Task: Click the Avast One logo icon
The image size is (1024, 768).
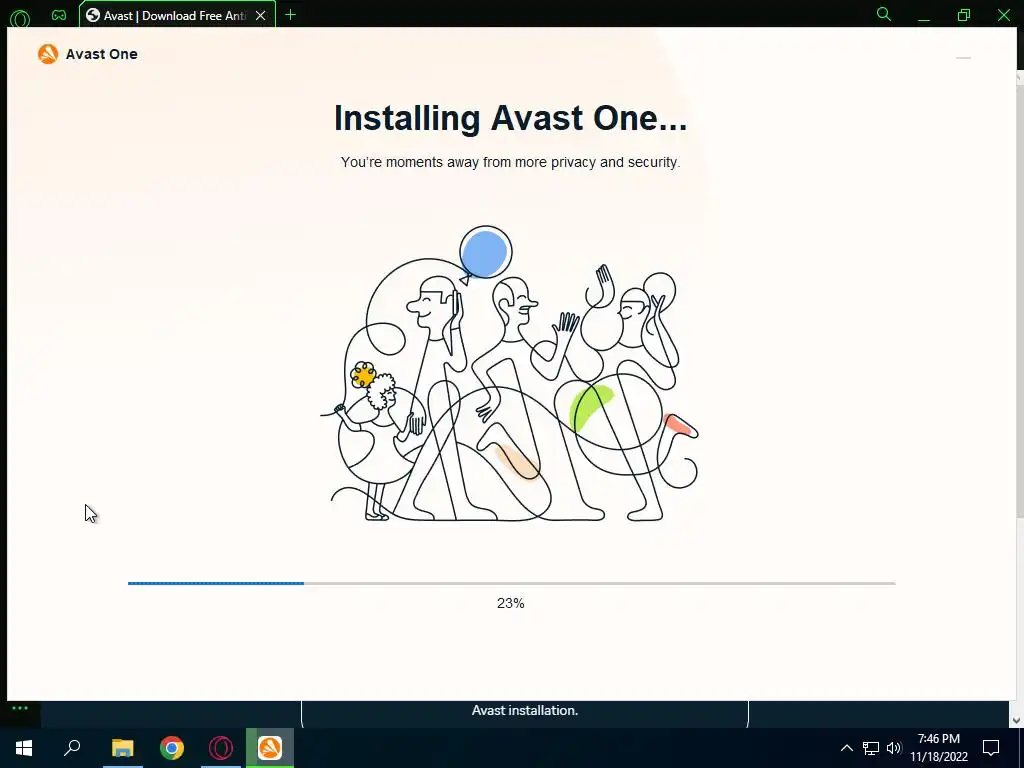Action: coord(48,54)
